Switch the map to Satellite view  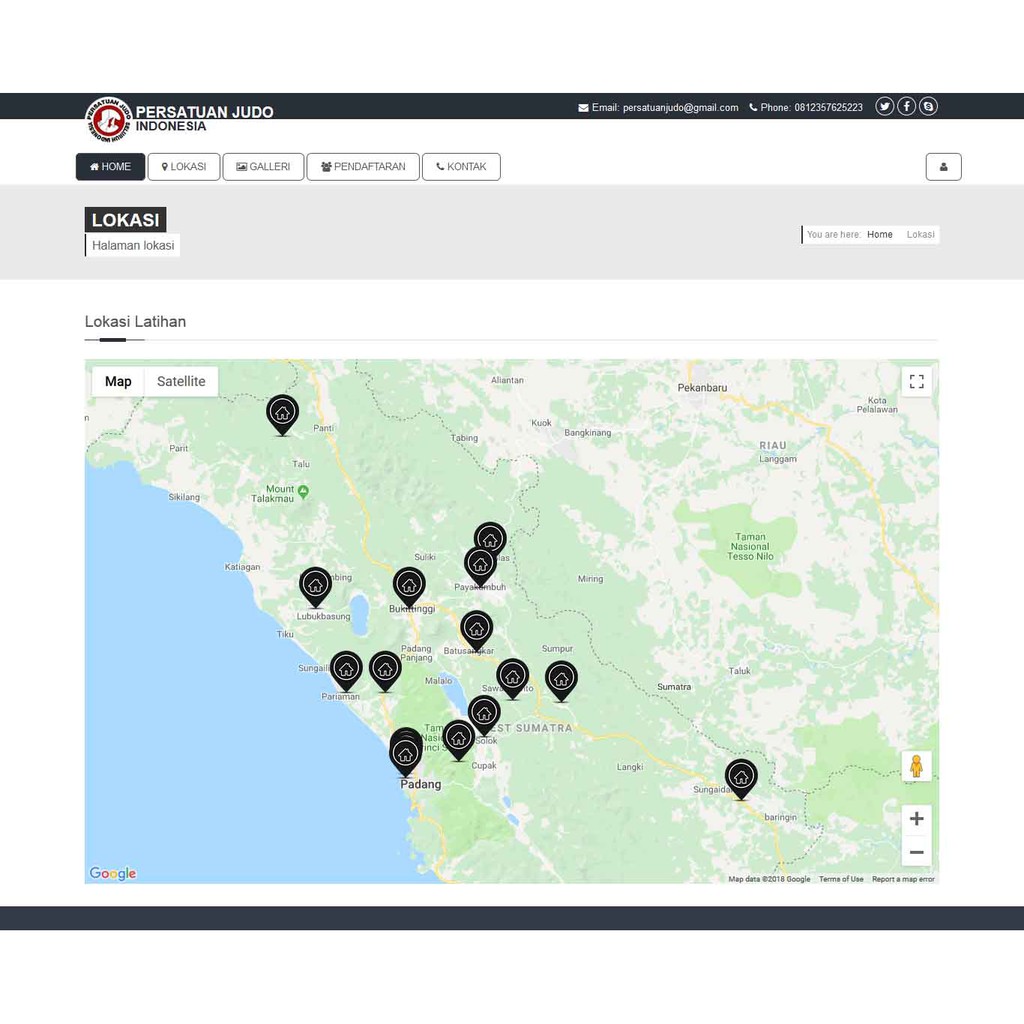coord(181,381)
